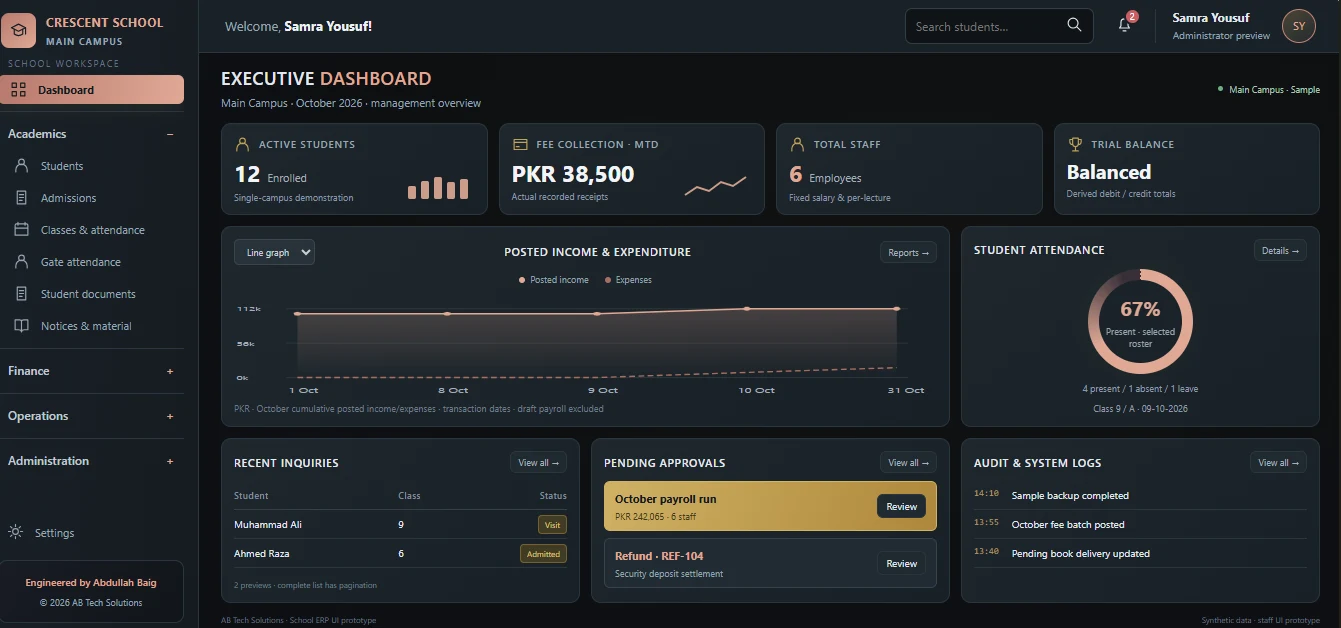Screen dimensions: 1341x628
Task: Click the Notices & material book icon
Action: (x=21, y=326)
